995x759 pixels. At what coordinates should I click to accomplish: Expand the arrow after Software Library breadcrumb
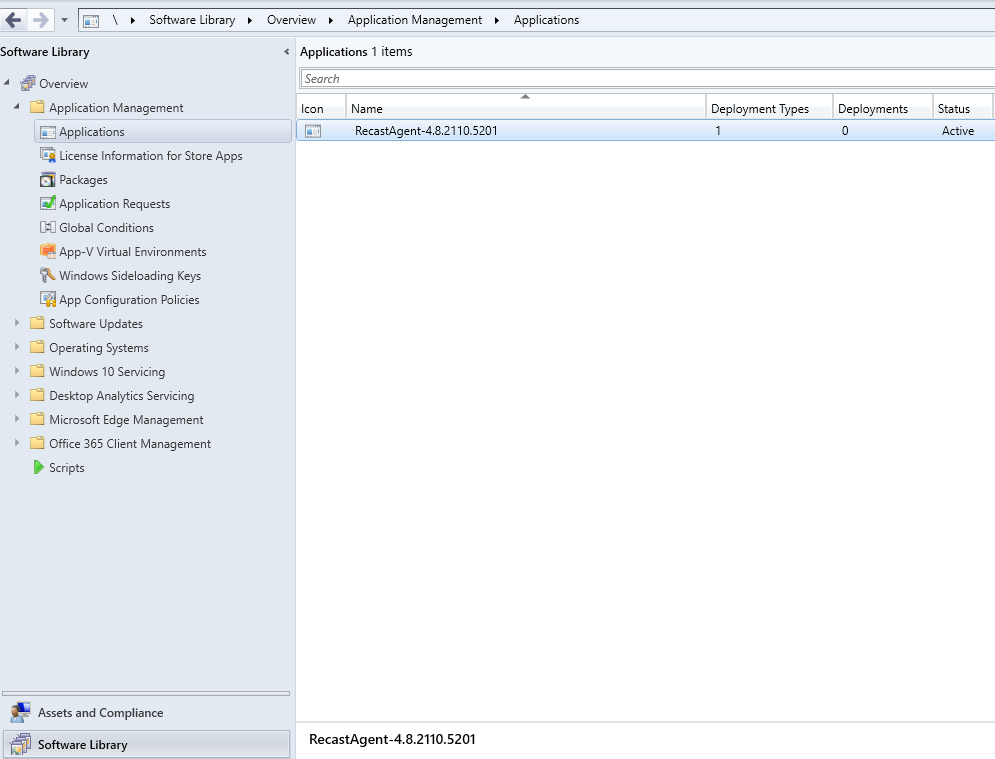point(250,20)
